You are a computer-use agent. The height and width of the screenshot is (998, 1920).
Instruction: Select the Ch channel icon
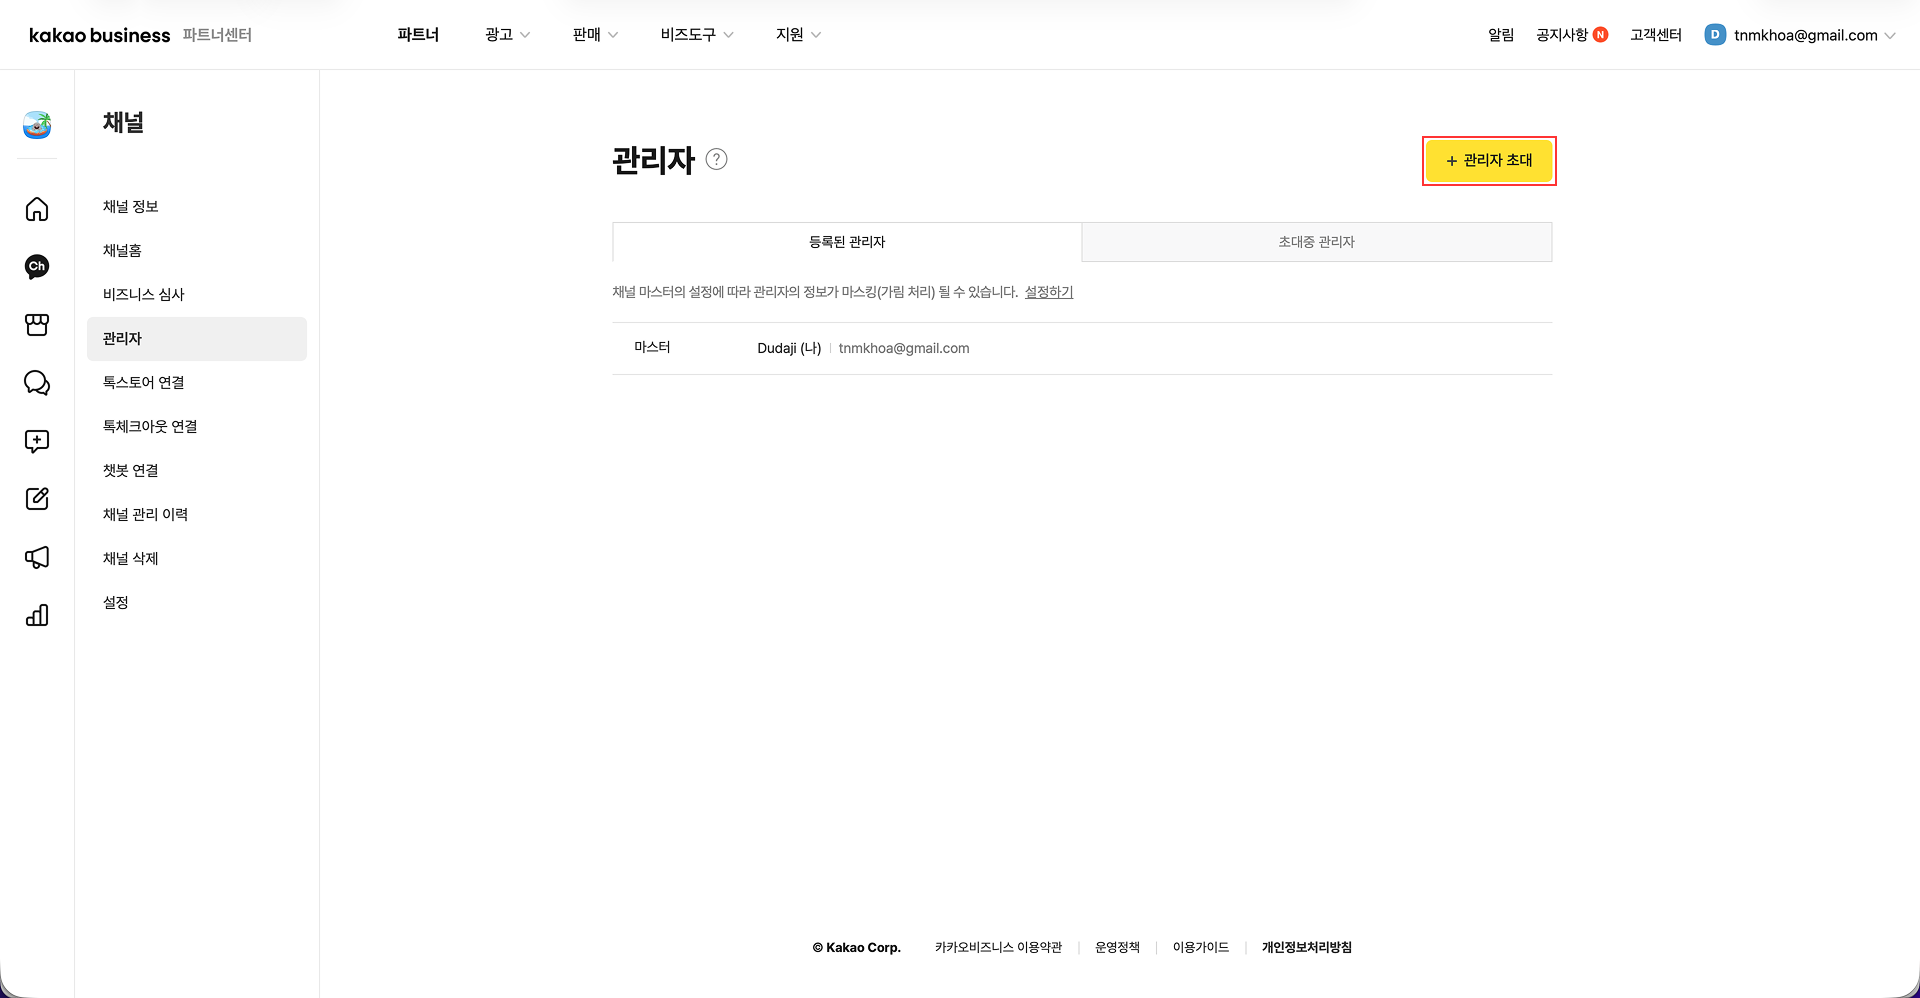(36, 266)
